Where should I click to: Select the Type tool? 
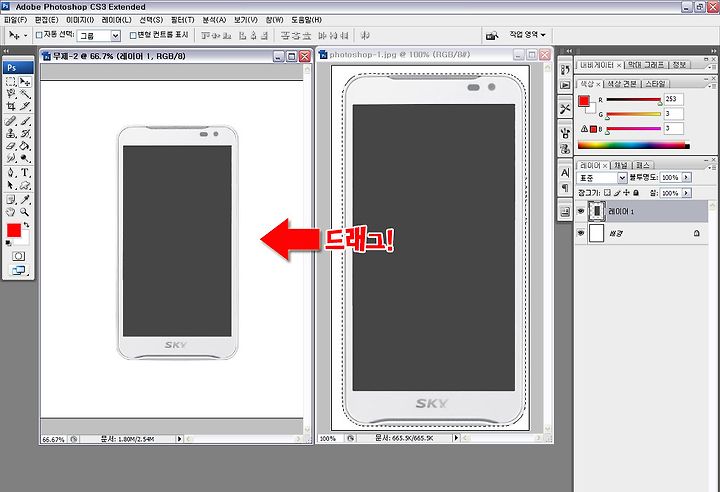pyautogui.click(x=25, y=173)
